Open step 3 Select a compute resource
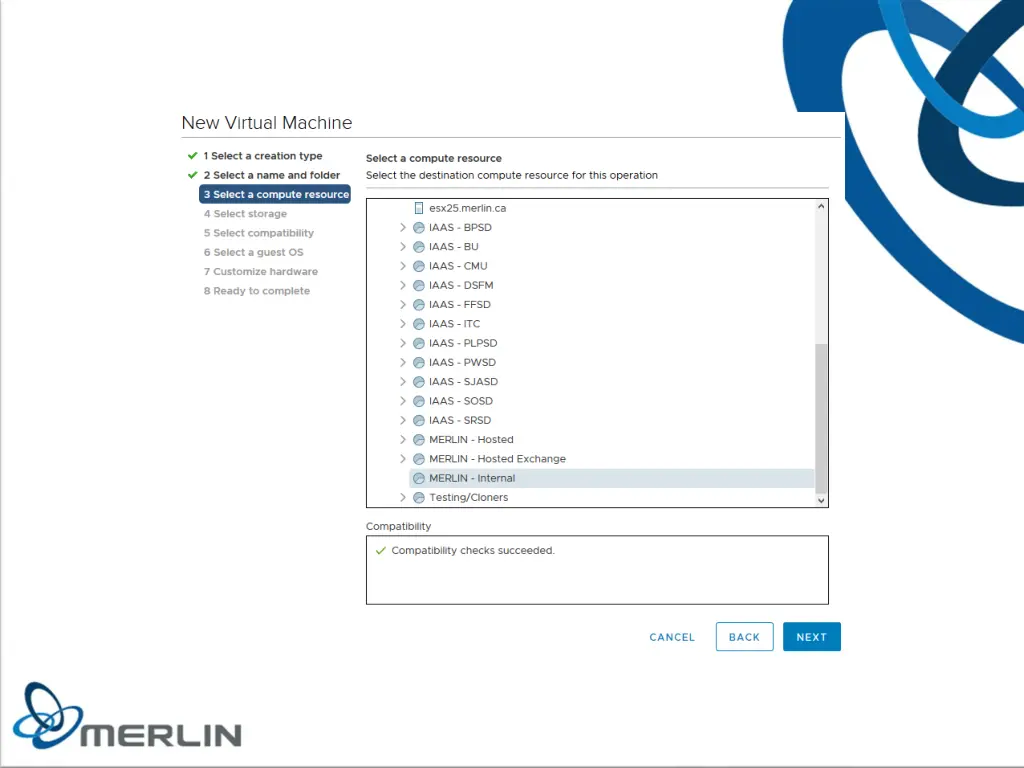 [x=275, y=195]
